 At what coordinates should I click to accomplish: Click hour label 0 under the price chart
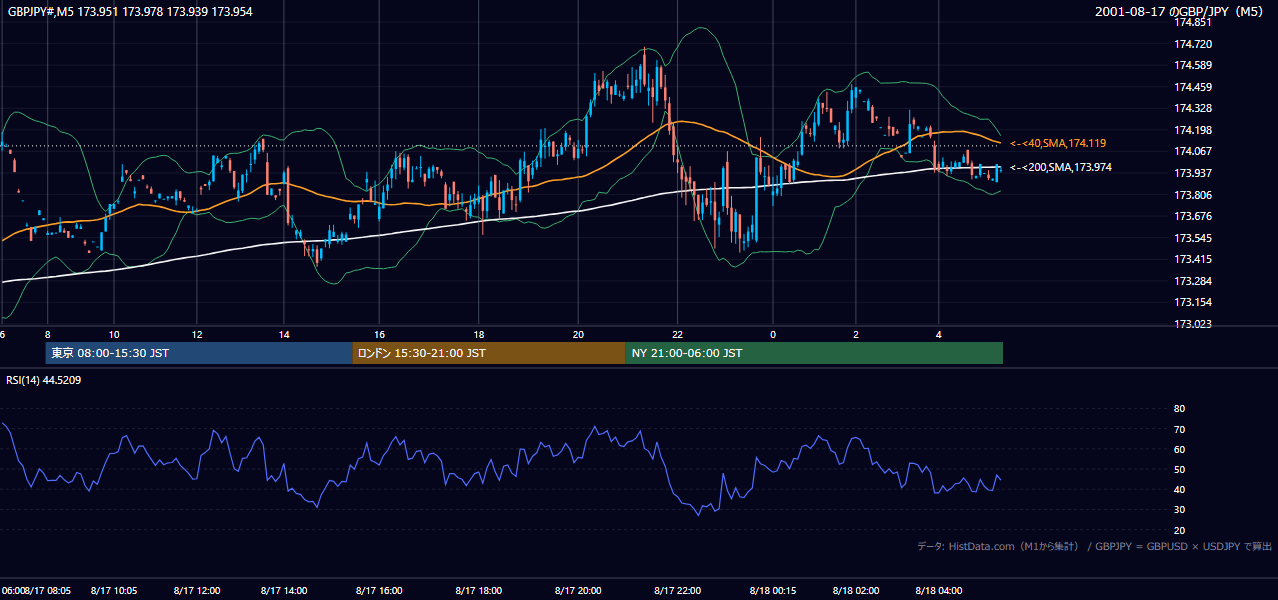click(773, 334)
